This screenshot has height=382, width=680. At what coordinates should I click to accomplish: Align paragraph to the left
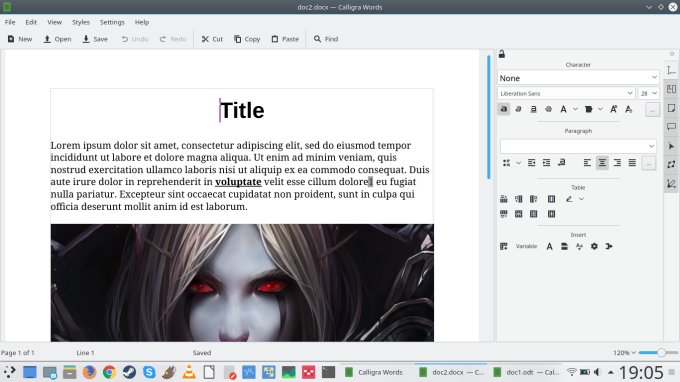(587, 163)
